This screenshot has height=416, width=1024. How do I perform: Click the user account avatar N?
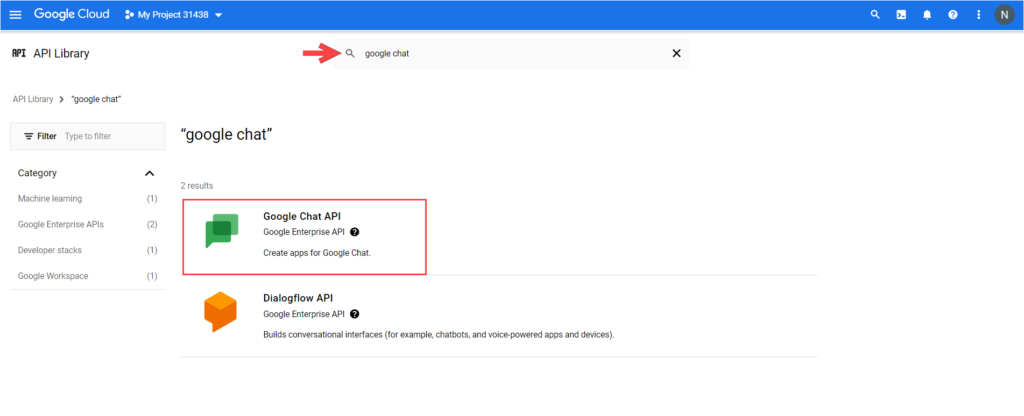click(x=1004, y=15)
